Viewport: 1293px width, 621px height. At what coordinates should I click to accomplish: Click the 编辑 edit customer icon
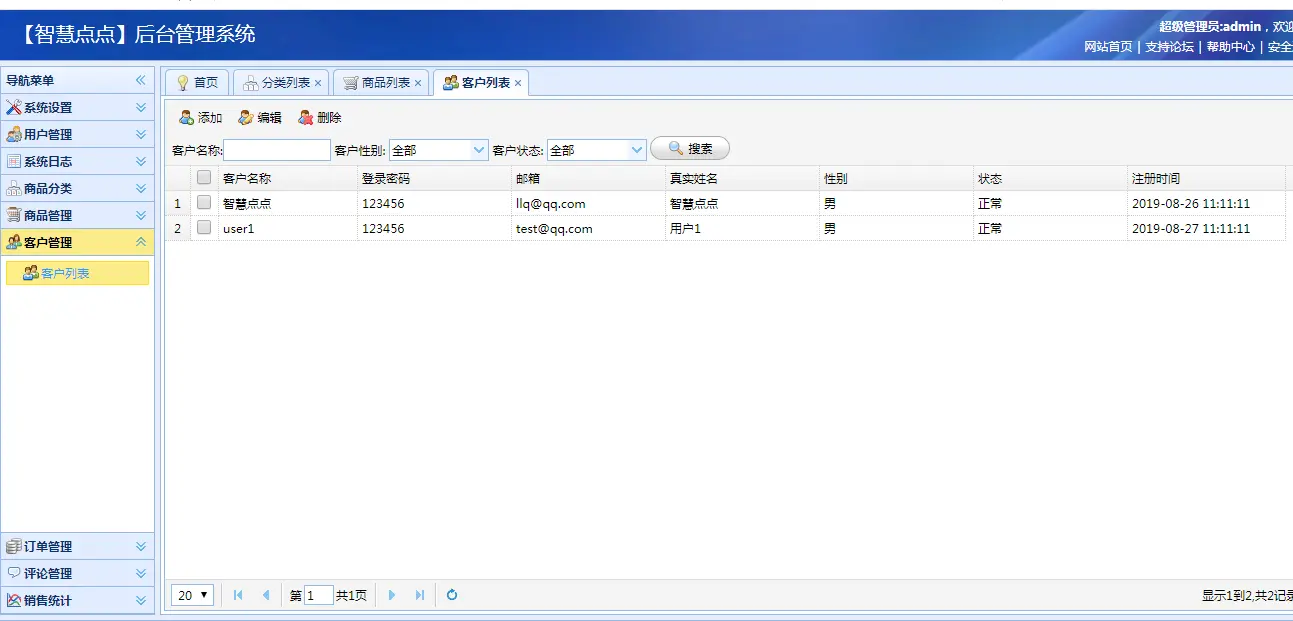coord(246,118)
